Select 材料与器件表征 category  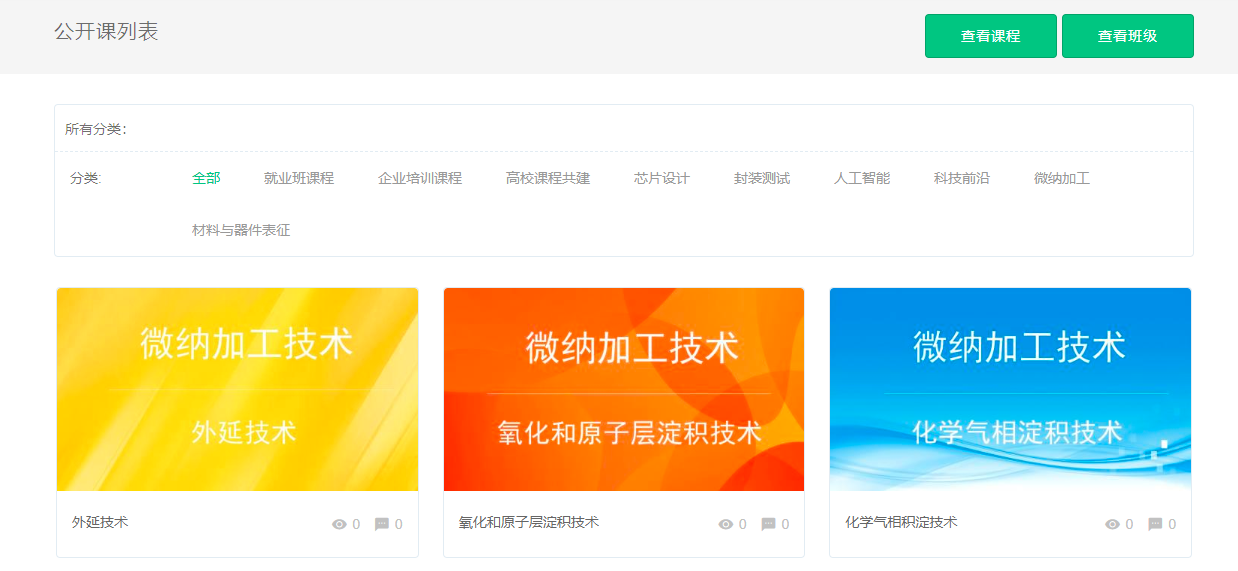(x=241, y=230)
